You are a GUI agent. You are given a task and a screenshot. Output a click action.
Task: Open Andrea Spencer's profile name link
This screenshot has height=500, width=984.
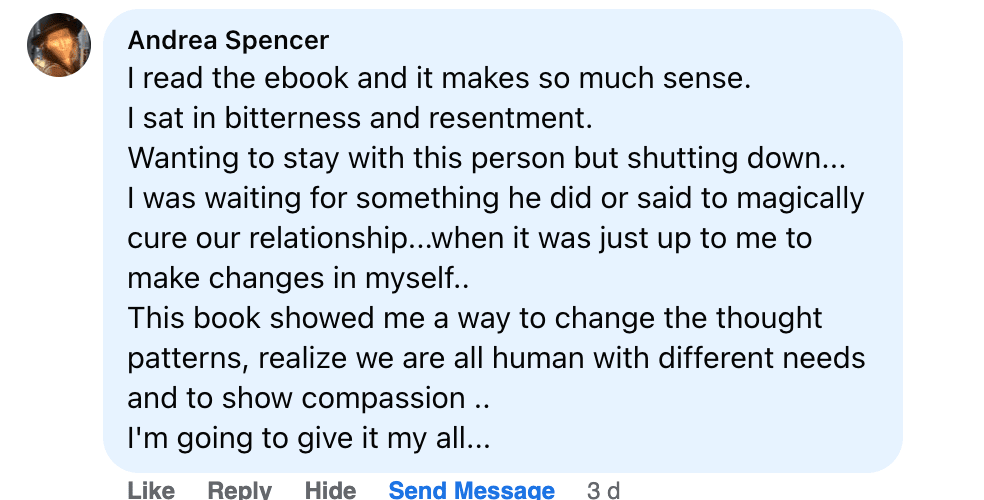pyautogui.click(x=228, y=41)
